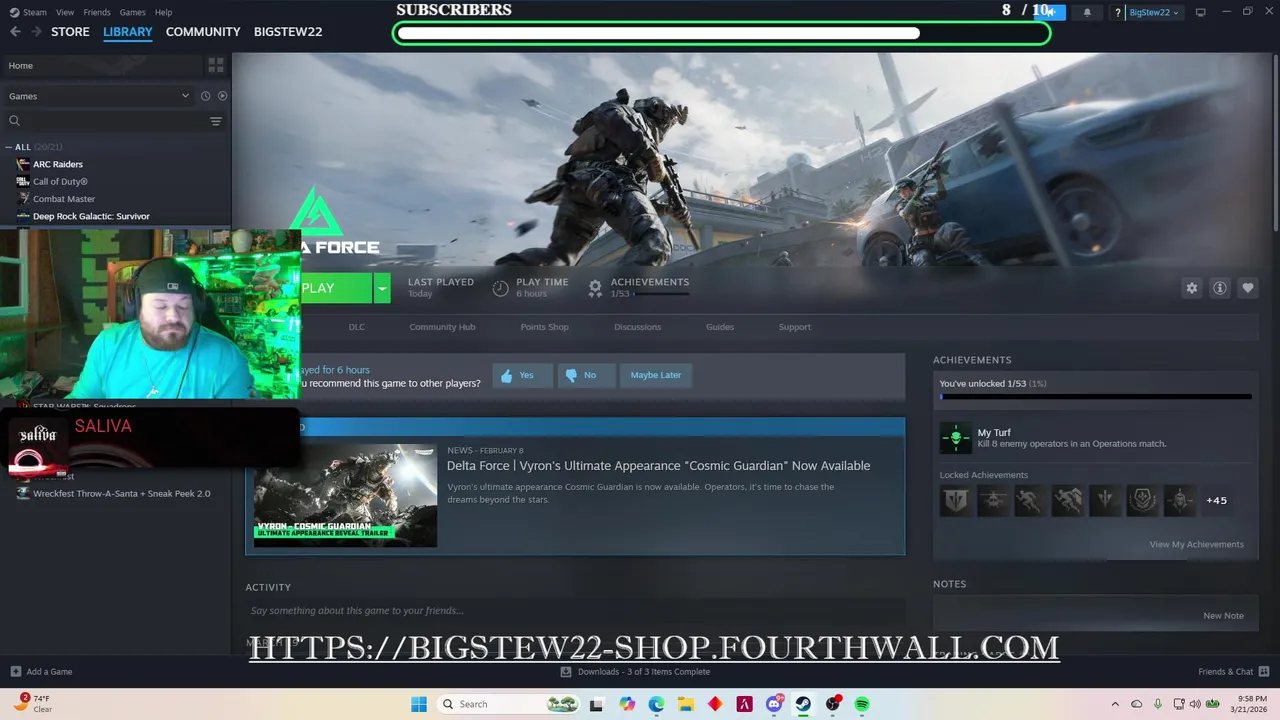Open Spotify from the taskbar
This screenshot has width=1280, height=720.
(x=862, y=704)
